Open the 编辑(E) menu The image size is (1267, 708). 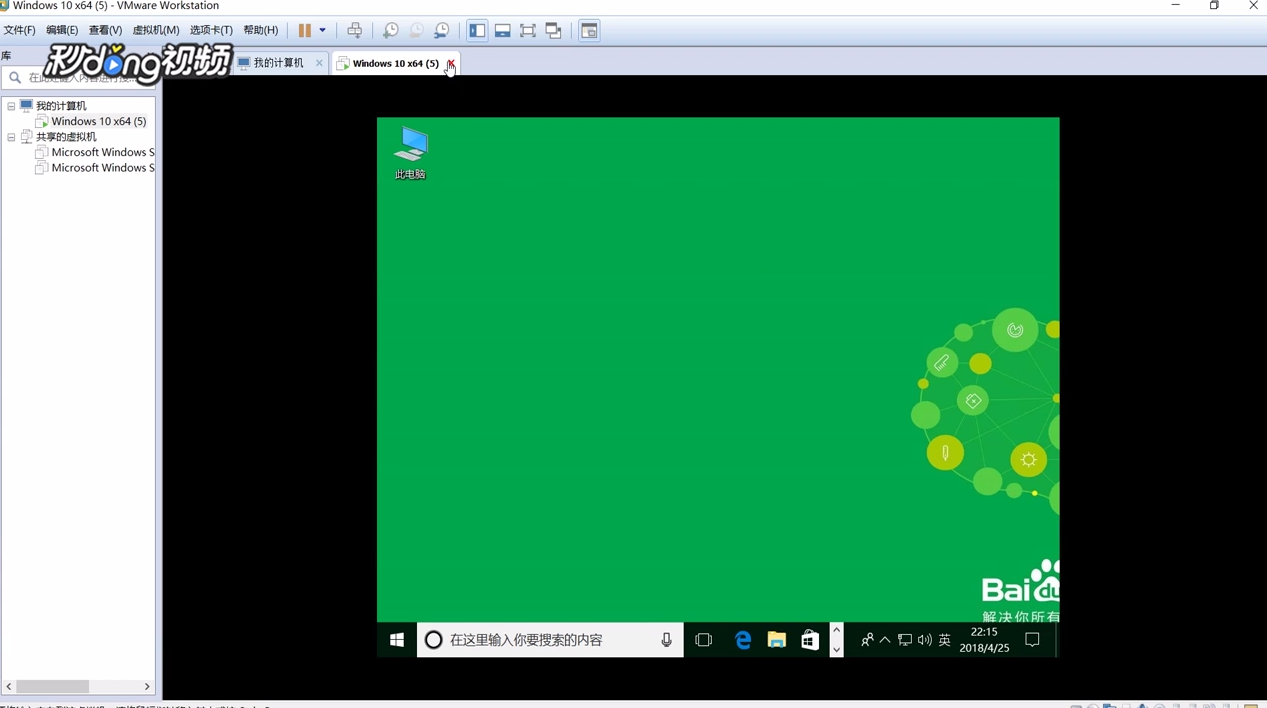coord(62,30)
